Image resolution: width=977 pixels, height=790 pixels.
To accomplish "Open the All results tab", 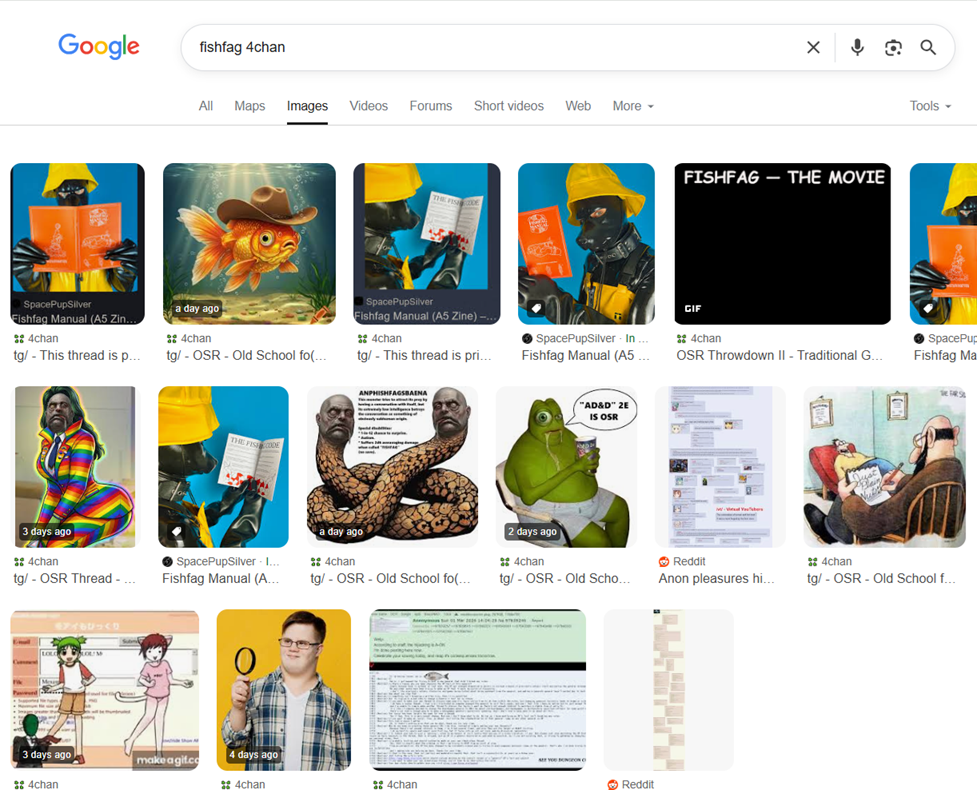I will pos(206,106).
